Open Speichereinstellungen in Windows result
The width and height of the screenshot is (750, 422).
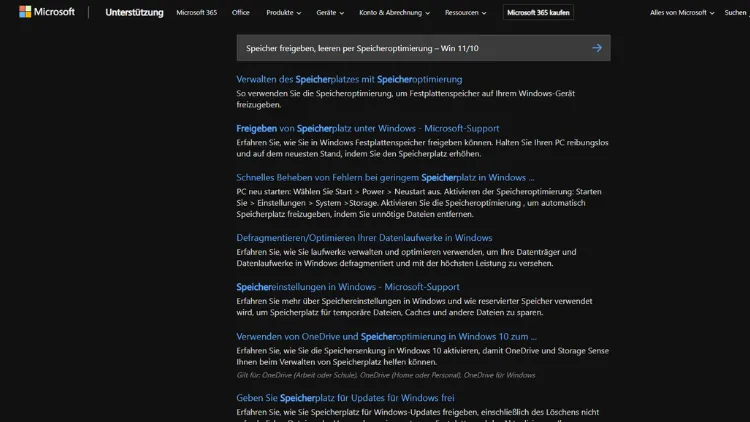(348, 287)
